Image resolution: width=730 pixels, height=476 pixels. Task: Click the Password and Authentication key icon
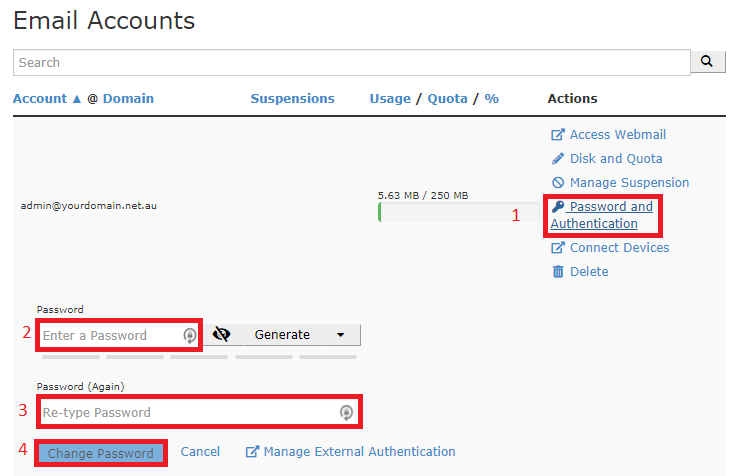(x=558, y=207)
